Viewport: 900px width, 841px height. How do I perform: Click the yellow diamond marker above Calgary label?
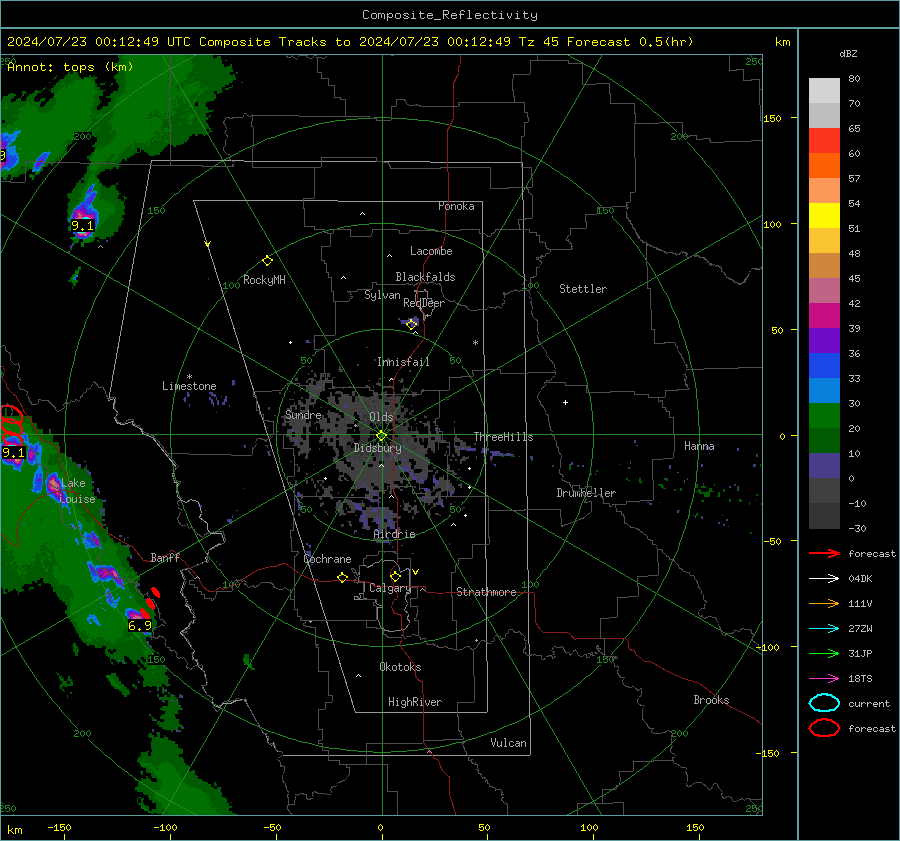pos(395,576)
